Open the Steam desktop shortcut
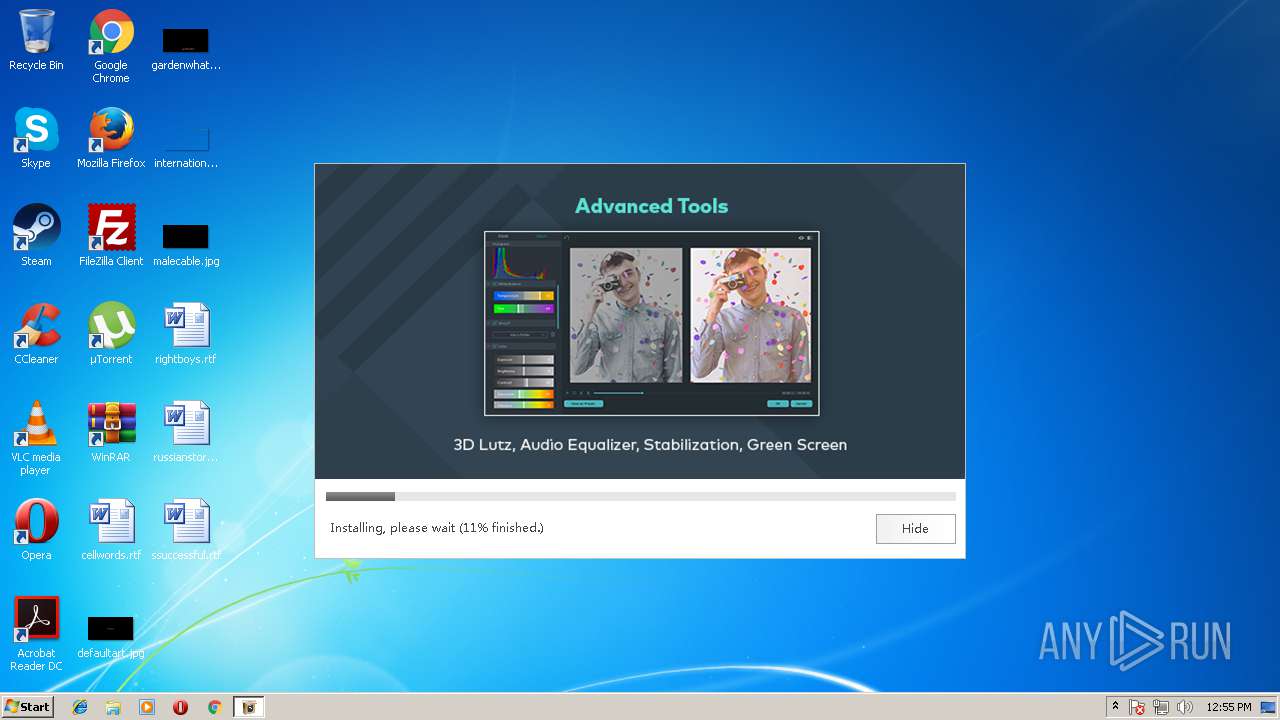 36,236
